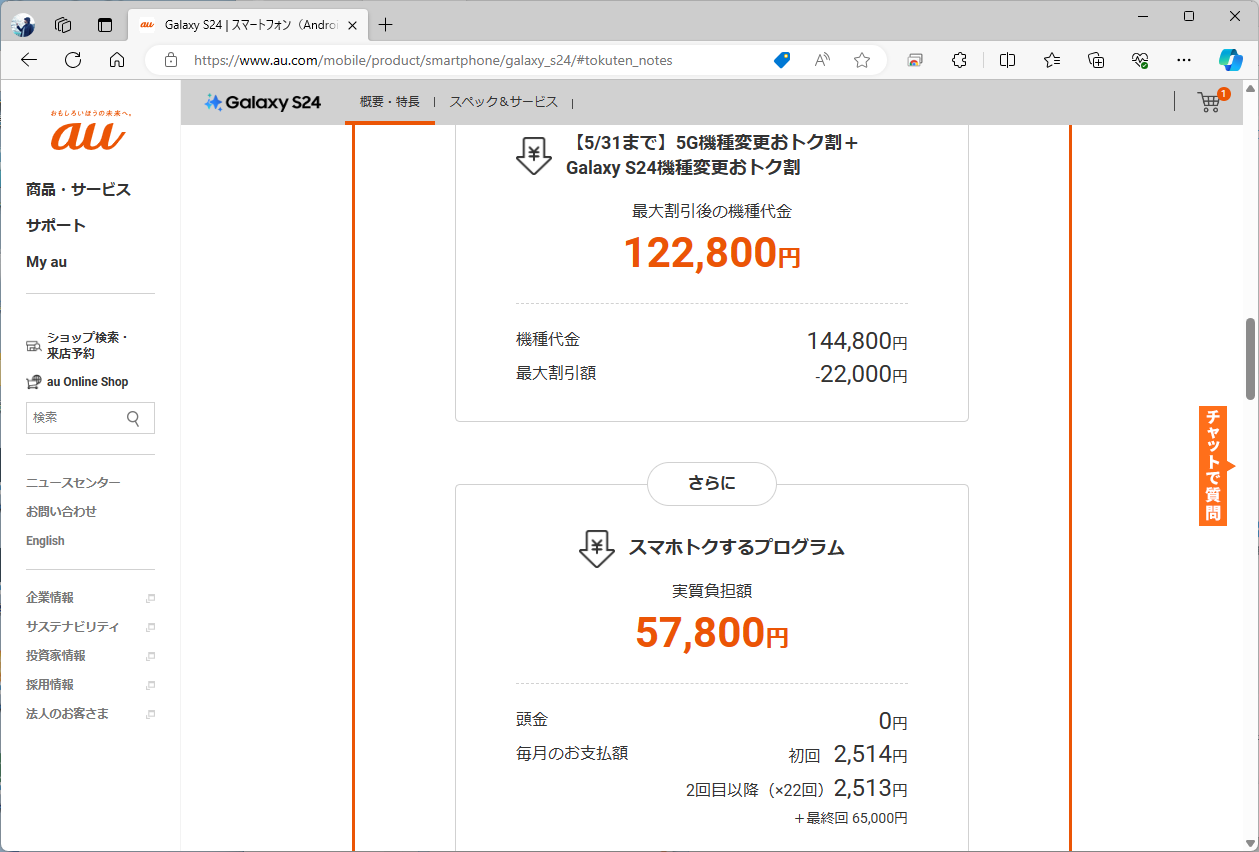Add page to favorites star
Screen dimensions: 1259x852
[862, 60]
